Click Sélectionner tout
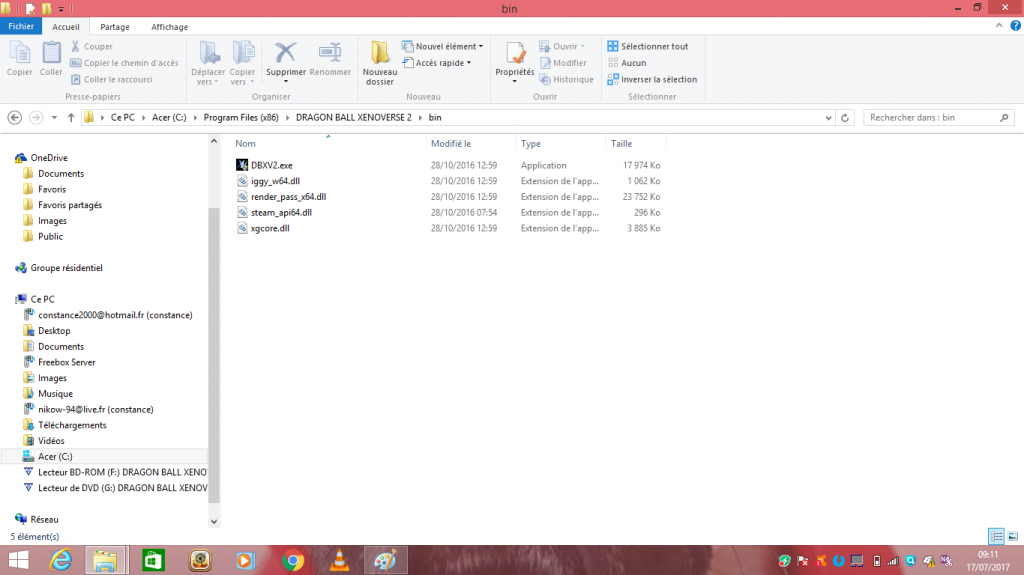The height and width of the screenshot is (575, 1024). (648, 46)
